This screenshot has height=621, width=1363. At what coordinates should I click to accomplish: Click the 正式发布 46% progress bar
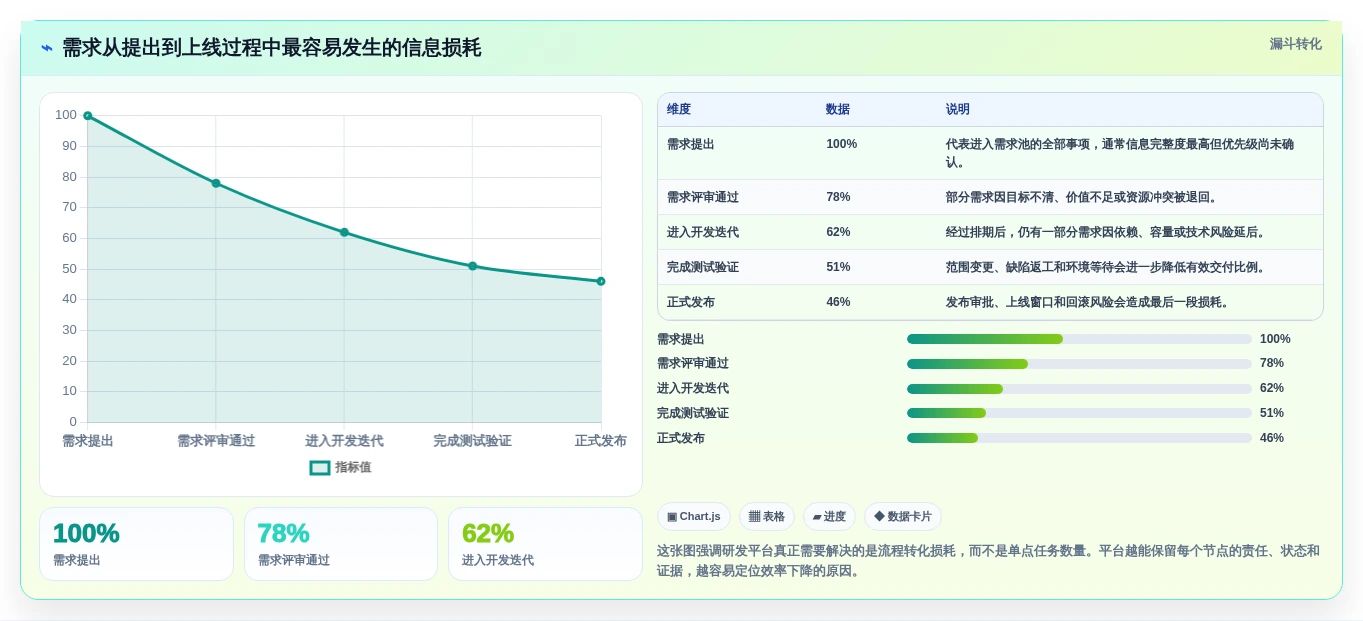point(1079,438)
